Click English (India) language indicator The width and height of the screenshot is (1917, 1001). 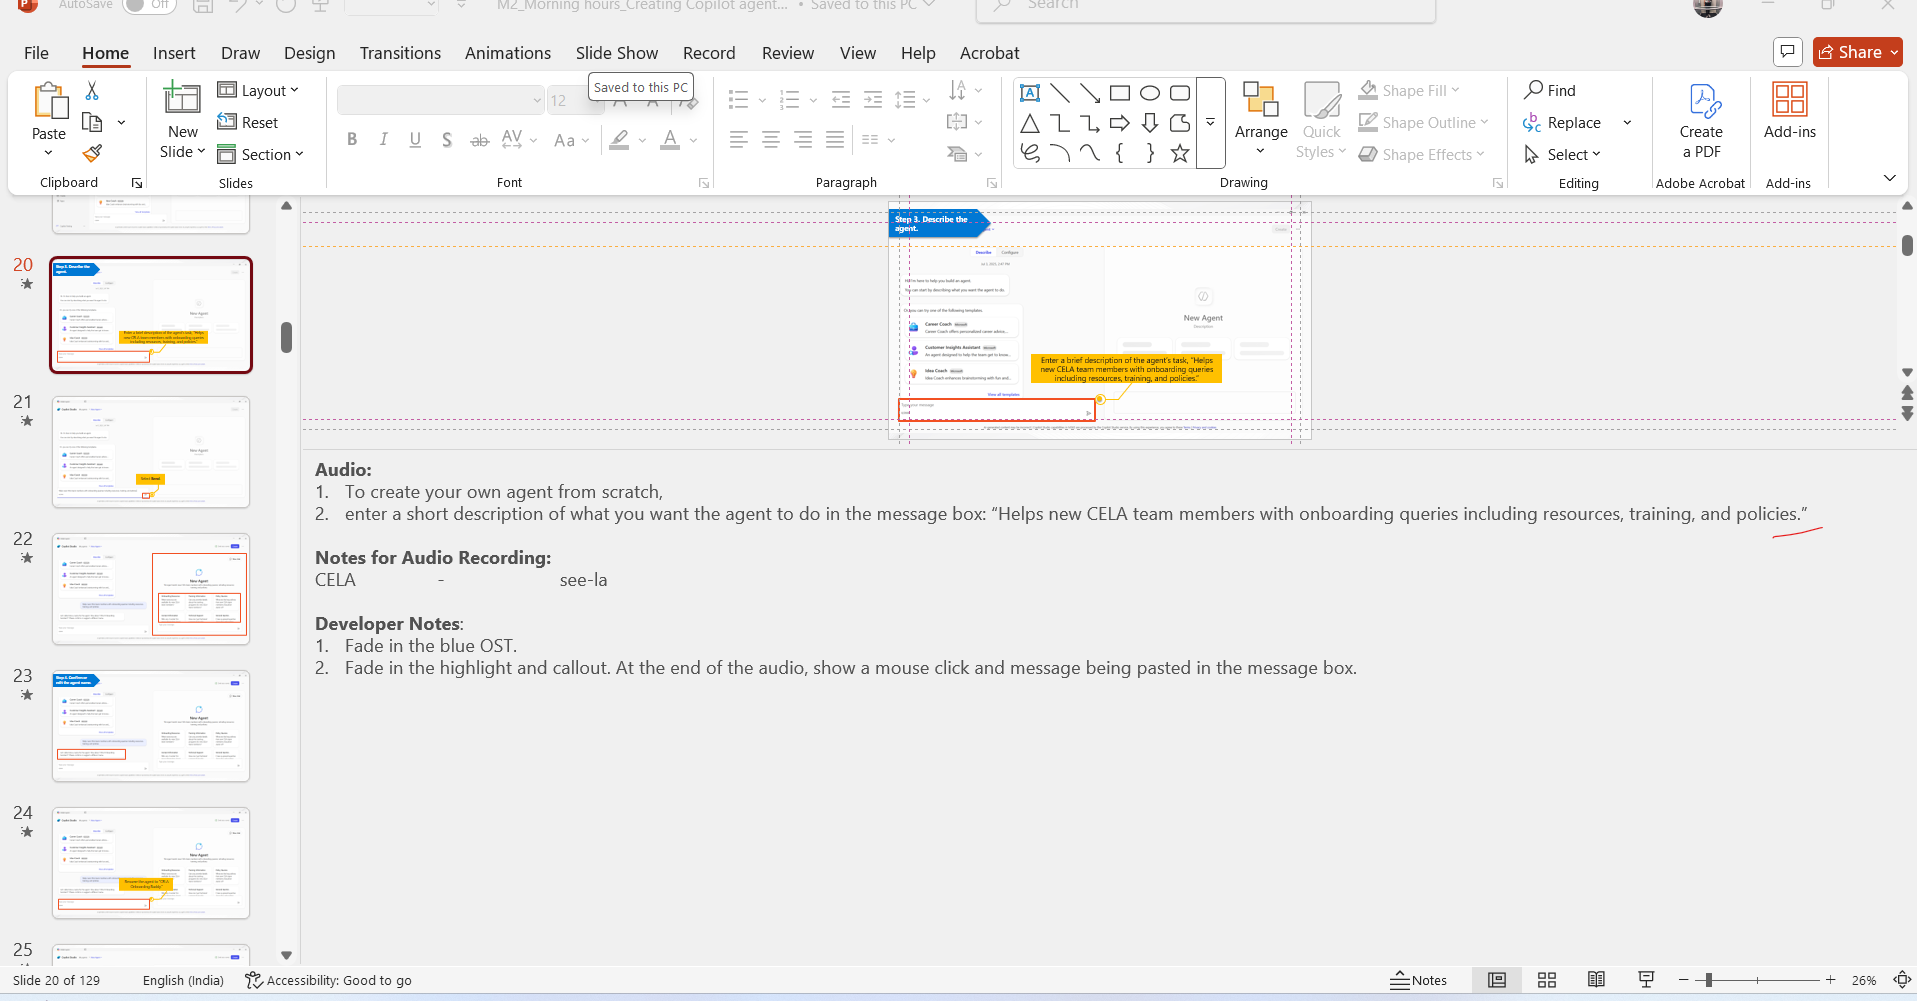pyautogui.click(x=183, y=980)
